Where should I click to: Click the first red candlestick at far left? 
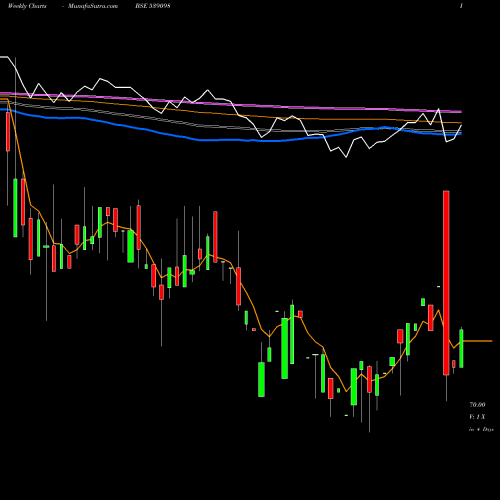(8, 132)
